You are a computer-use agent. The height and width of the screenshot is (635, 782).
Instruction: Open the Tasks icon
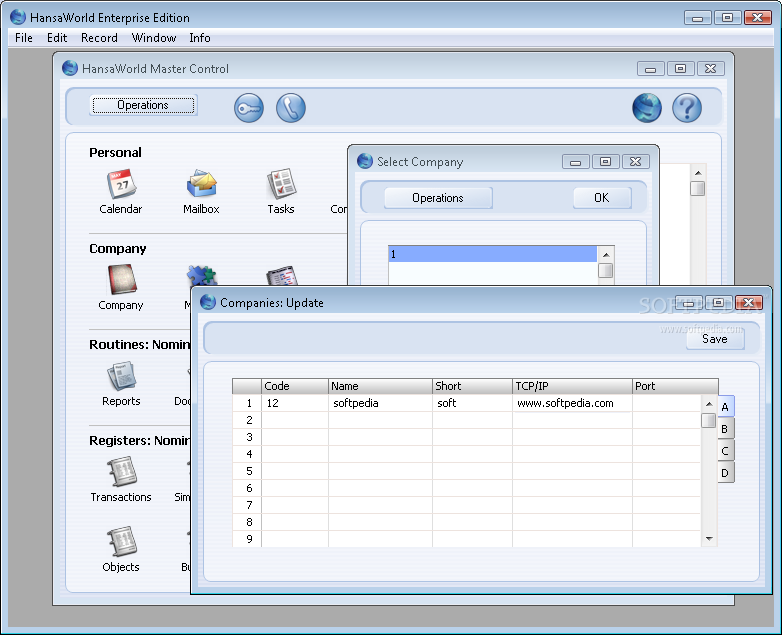pyautogui.click(x=281, y=185)
